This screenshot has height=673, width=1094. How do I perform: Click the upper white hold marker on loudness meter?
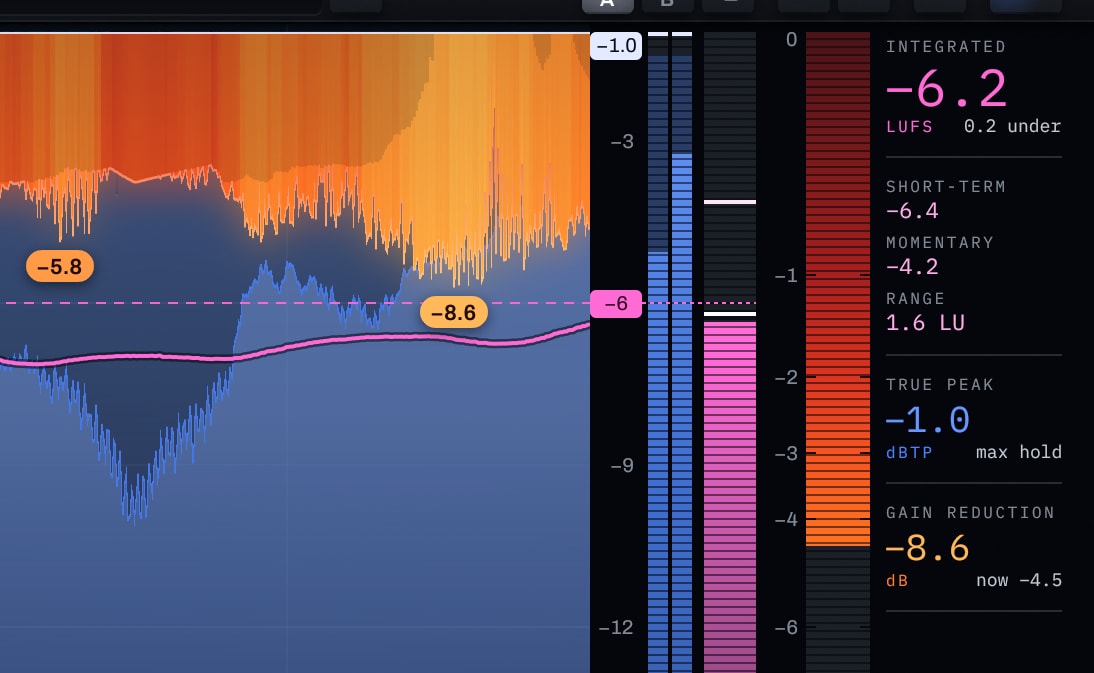[730, 202]
